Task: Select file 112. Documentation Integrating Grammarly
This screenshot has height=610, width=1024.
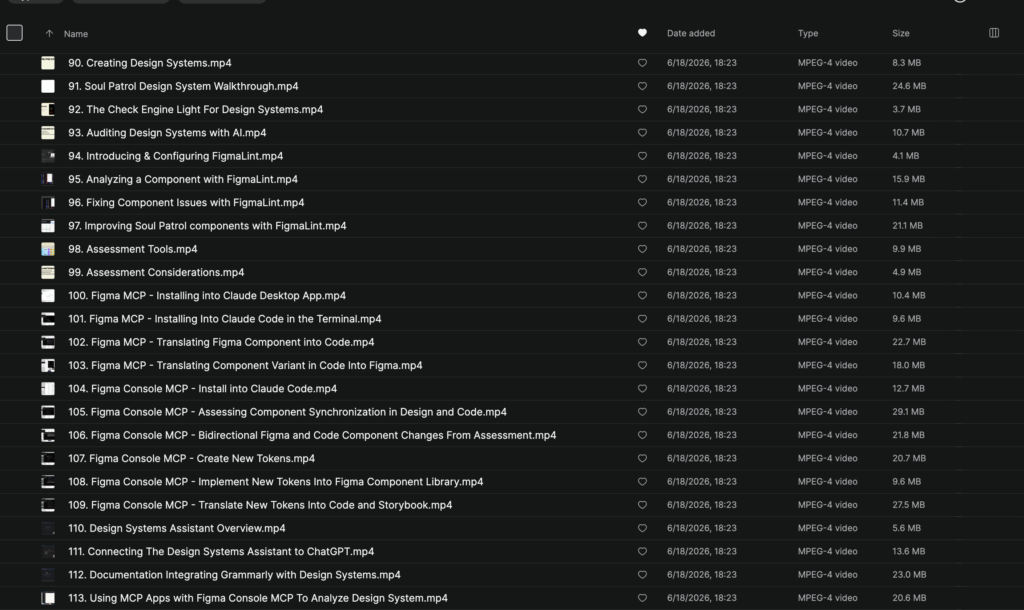Action: [234, 575]
